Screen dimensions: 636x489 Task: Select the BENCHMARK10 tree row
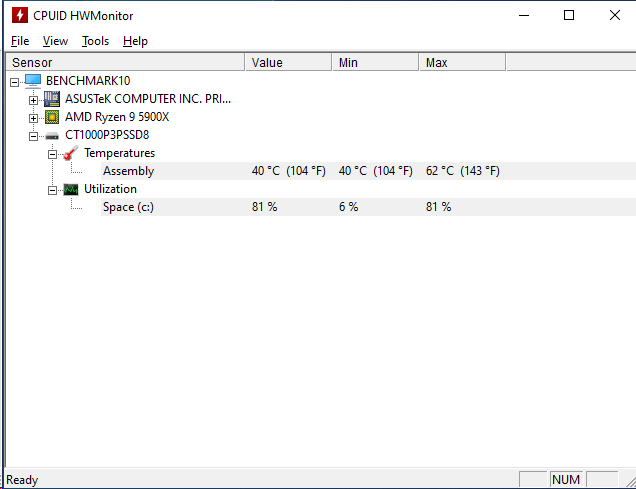(88, 81)
